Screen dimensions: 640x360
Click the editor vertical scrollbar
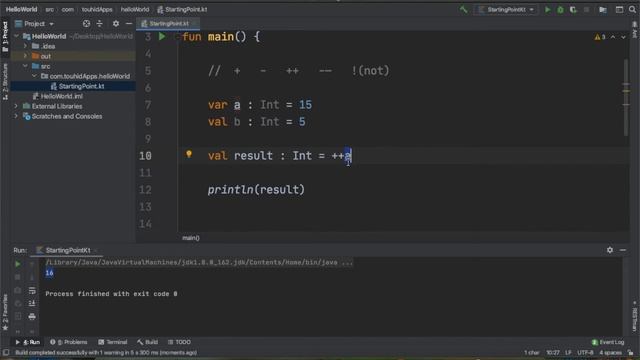626,98
